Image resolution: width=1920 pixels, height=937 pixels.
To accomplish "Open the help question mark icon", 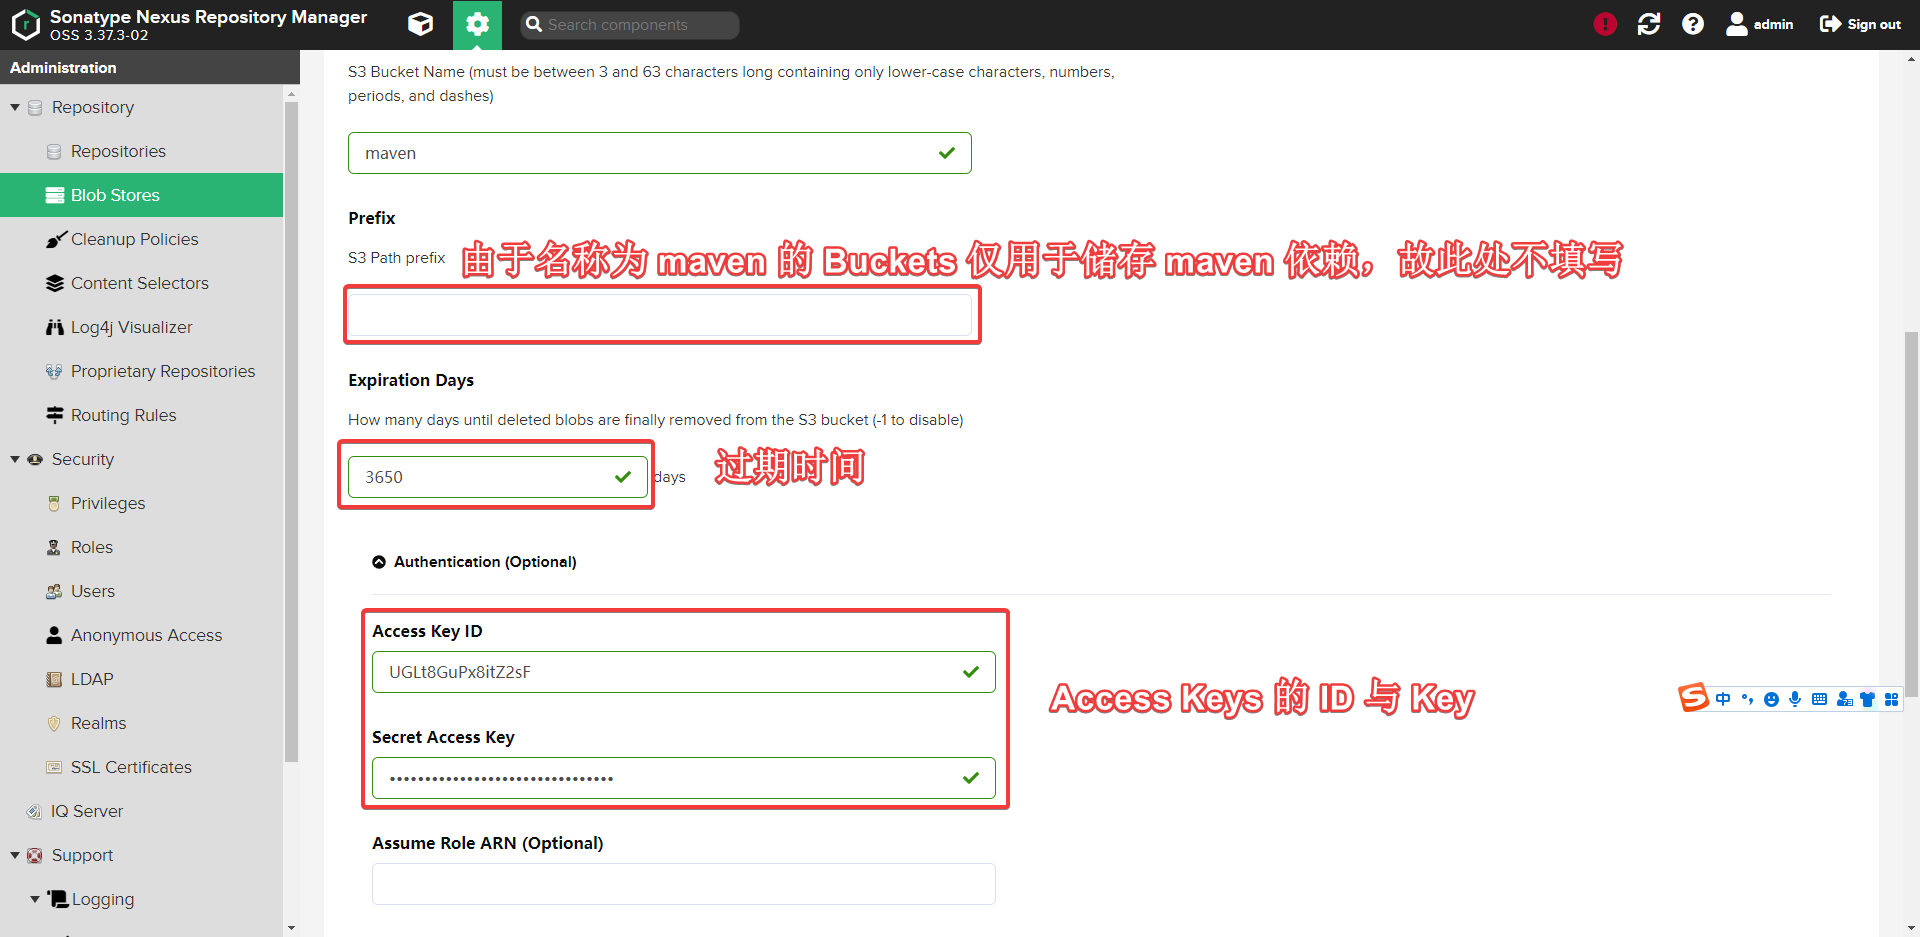I will [1692, 24].
